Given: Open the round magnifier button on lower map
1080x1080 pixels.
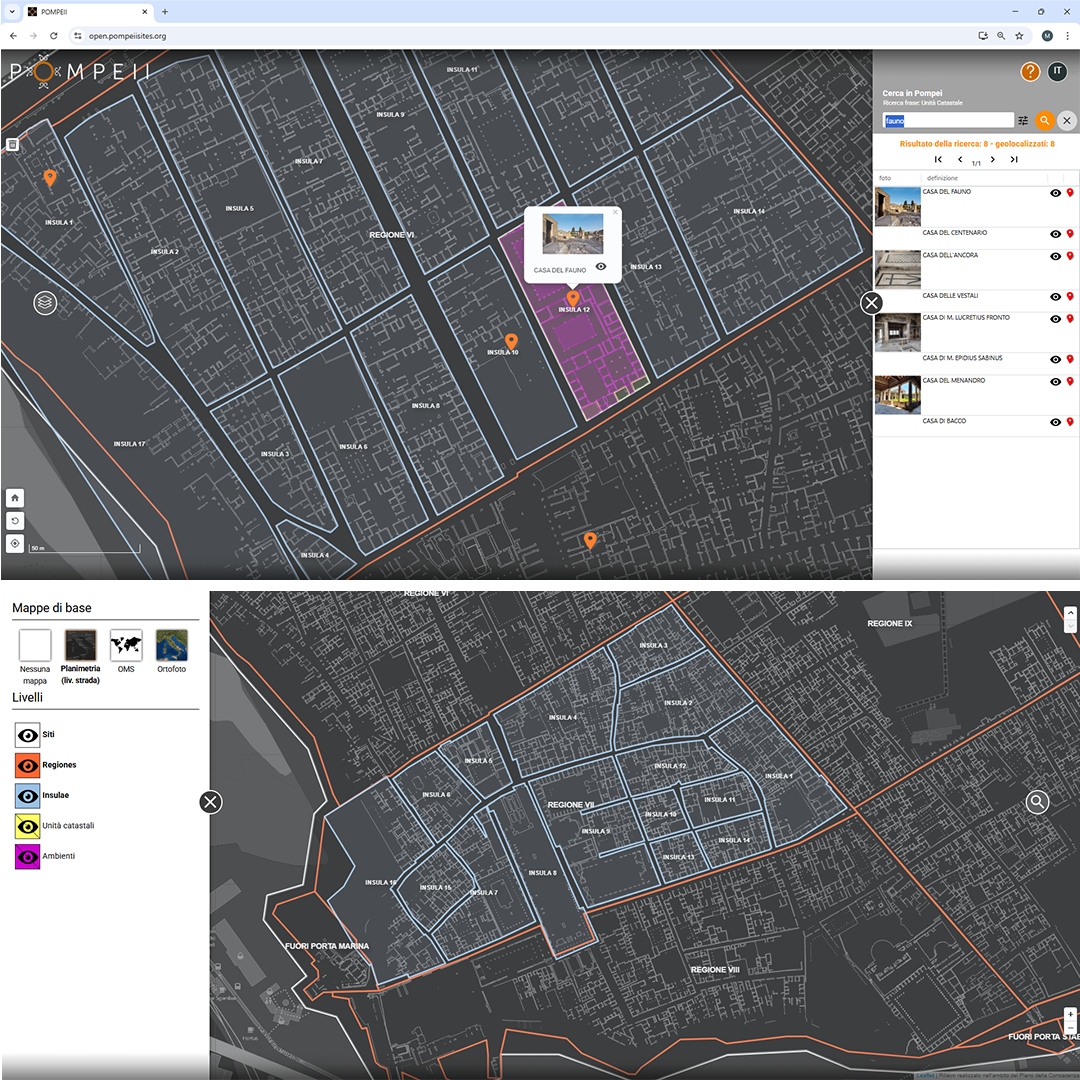Looking at the screenshot, I should click(x=1037, y=802).
